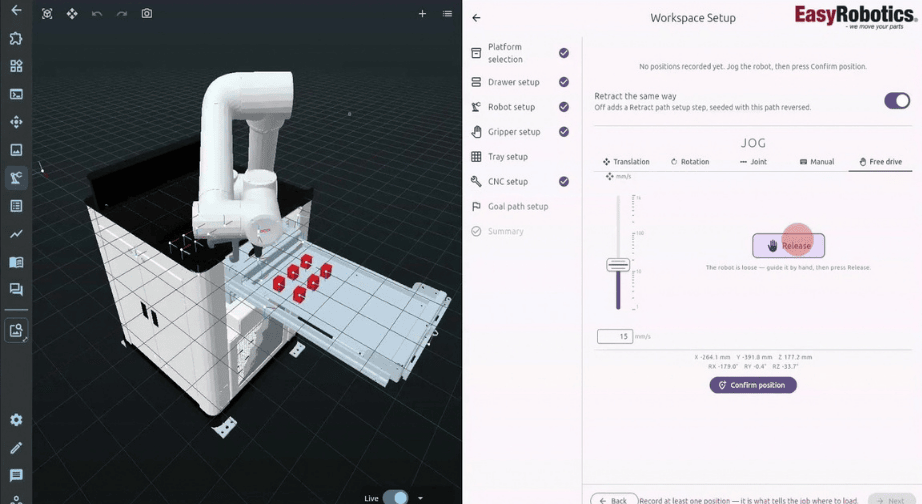Image resolution: width=922 pixels, height=504 pixels.
Task: Open the chat bubbles icon in sidebar
Action: coord(16,289)
